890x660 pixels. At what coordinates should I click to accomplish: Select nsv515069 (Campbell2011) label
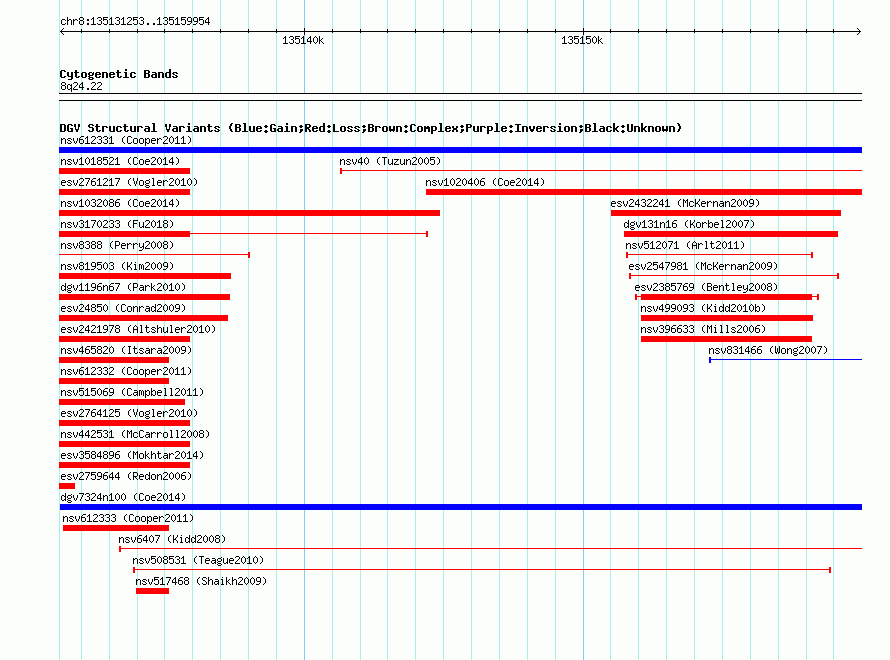point(132,392)
